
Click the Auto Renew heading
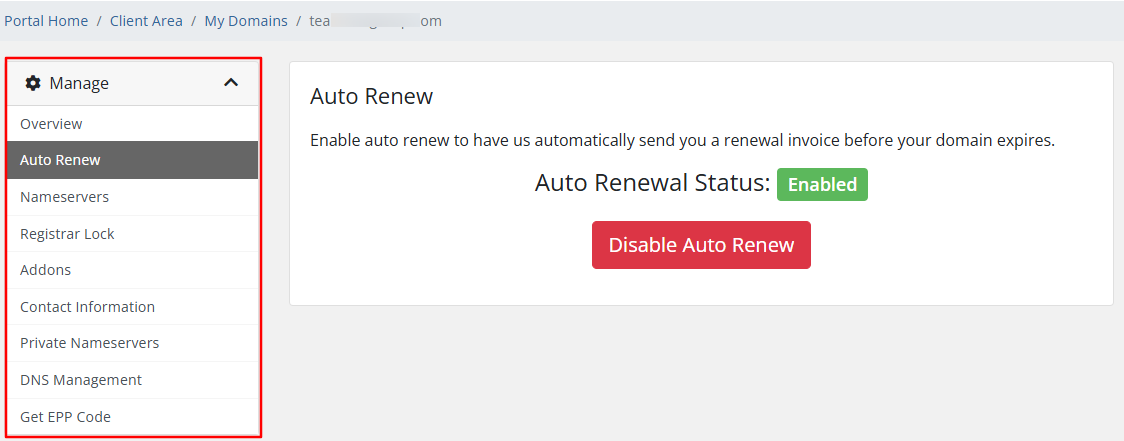[x=371, y=96]
